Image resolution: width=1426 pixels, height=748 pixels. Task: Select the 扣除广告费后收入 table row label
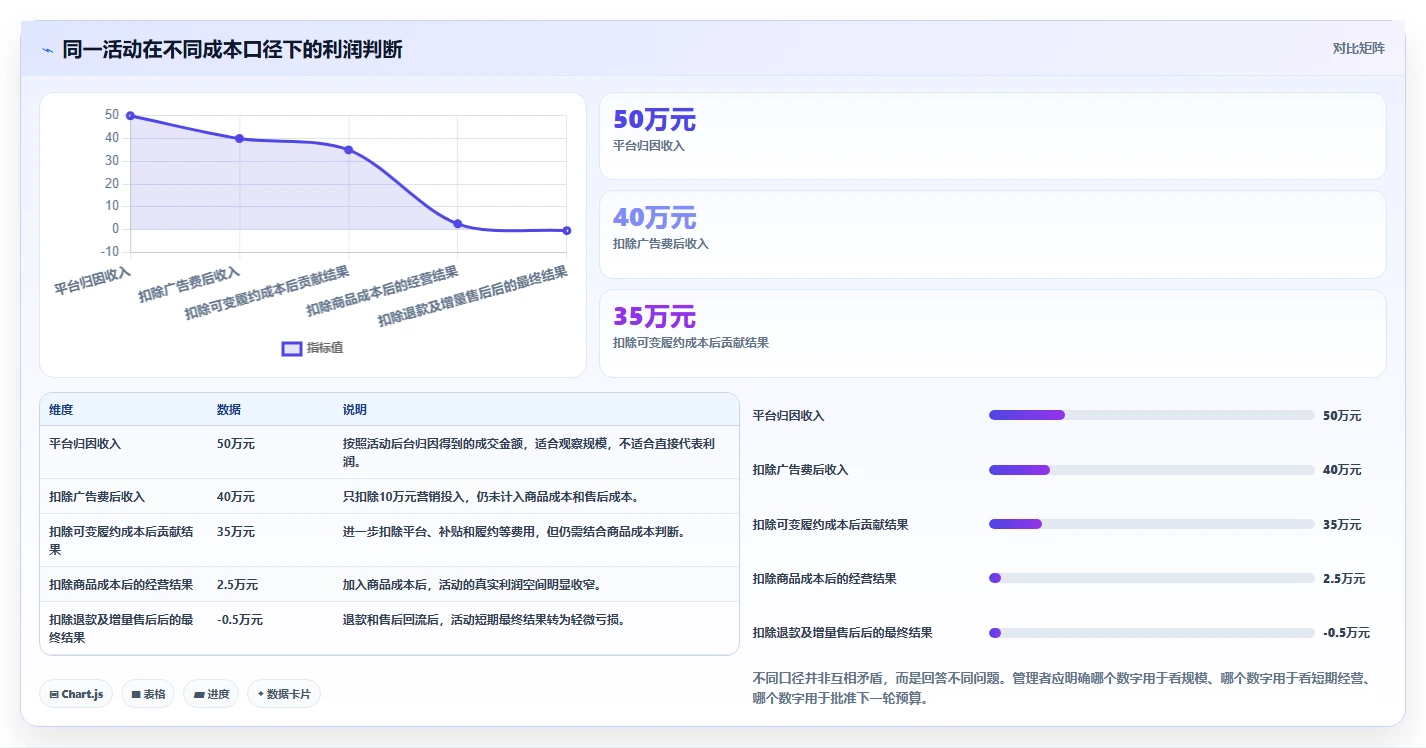pyautogui.click(x=97, y=497)
